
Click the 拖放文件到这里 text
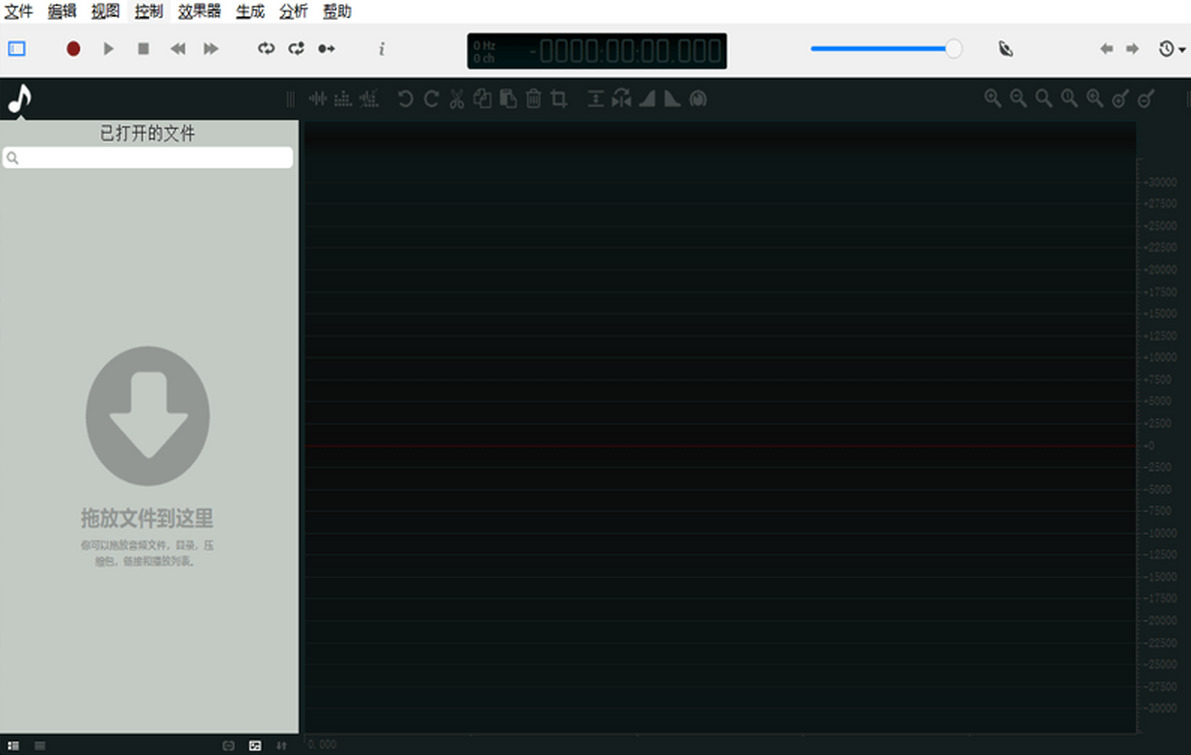[x=147, y=519]
